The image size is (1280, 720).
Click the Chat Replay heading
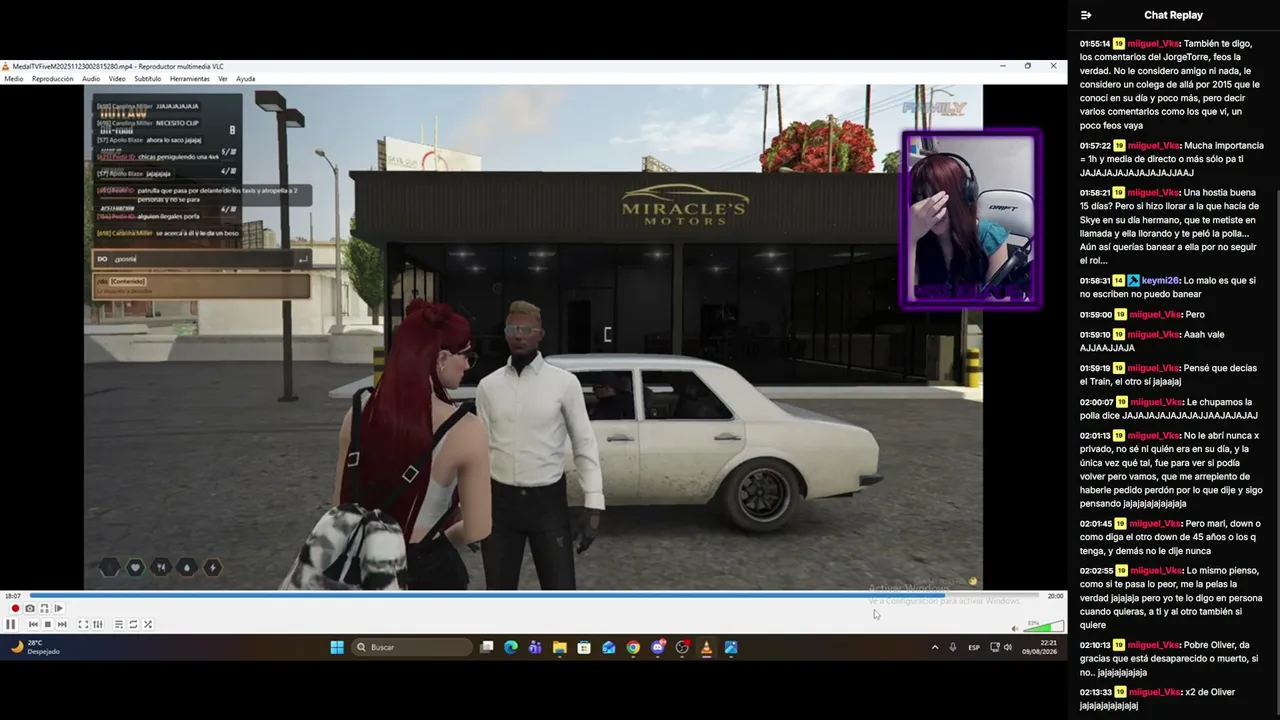[1173, 15]
